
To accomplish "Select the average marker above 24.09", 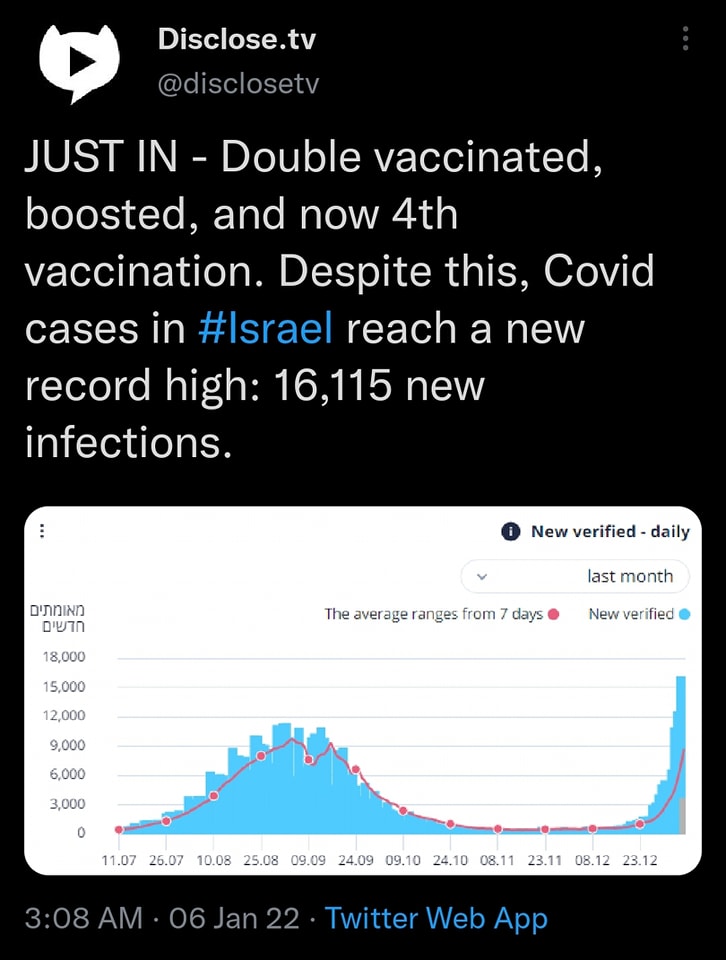I will coord(355,770).
